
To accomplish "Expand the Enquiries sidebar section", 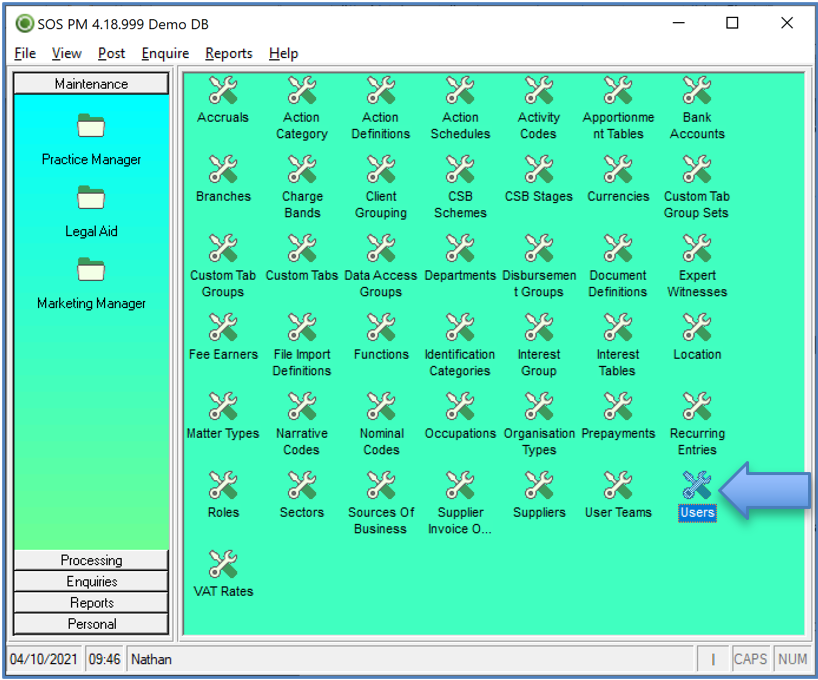I will click(91, 581).
